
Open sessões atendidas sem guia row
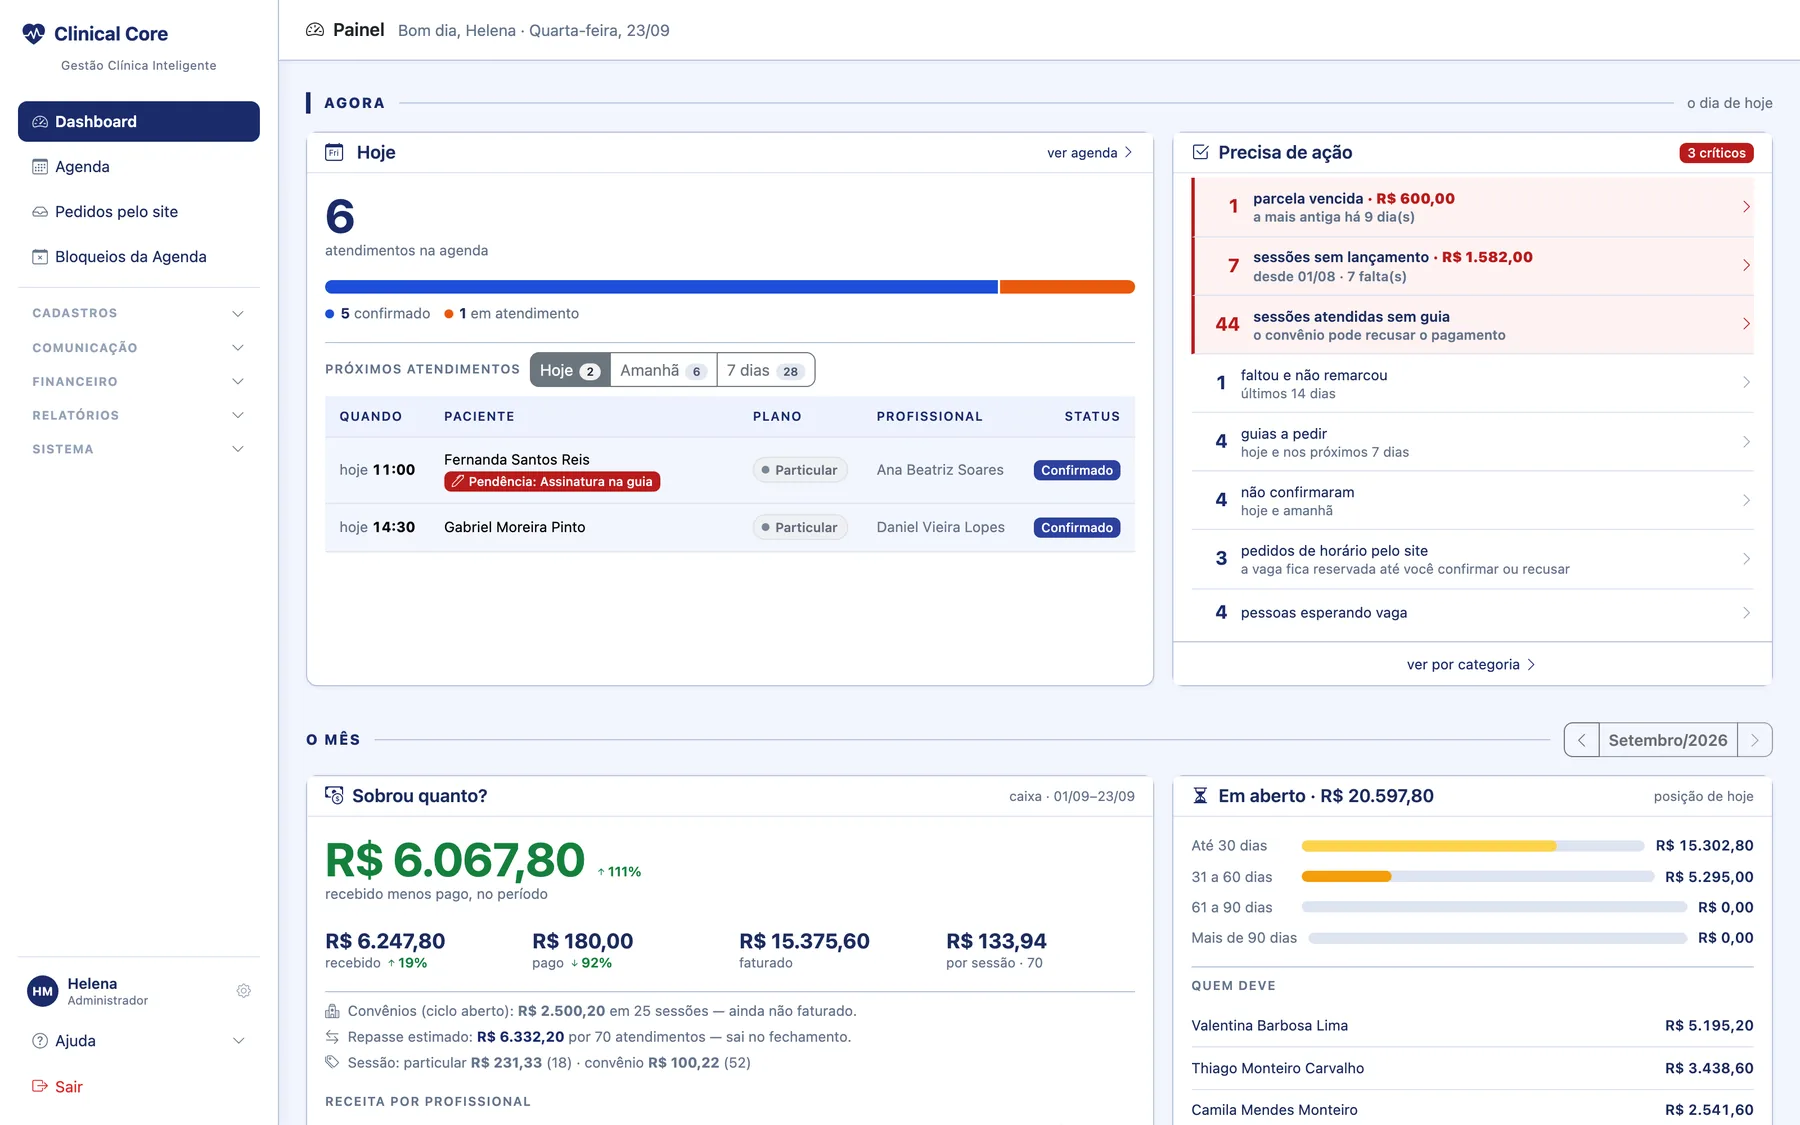pos(1472,325)
